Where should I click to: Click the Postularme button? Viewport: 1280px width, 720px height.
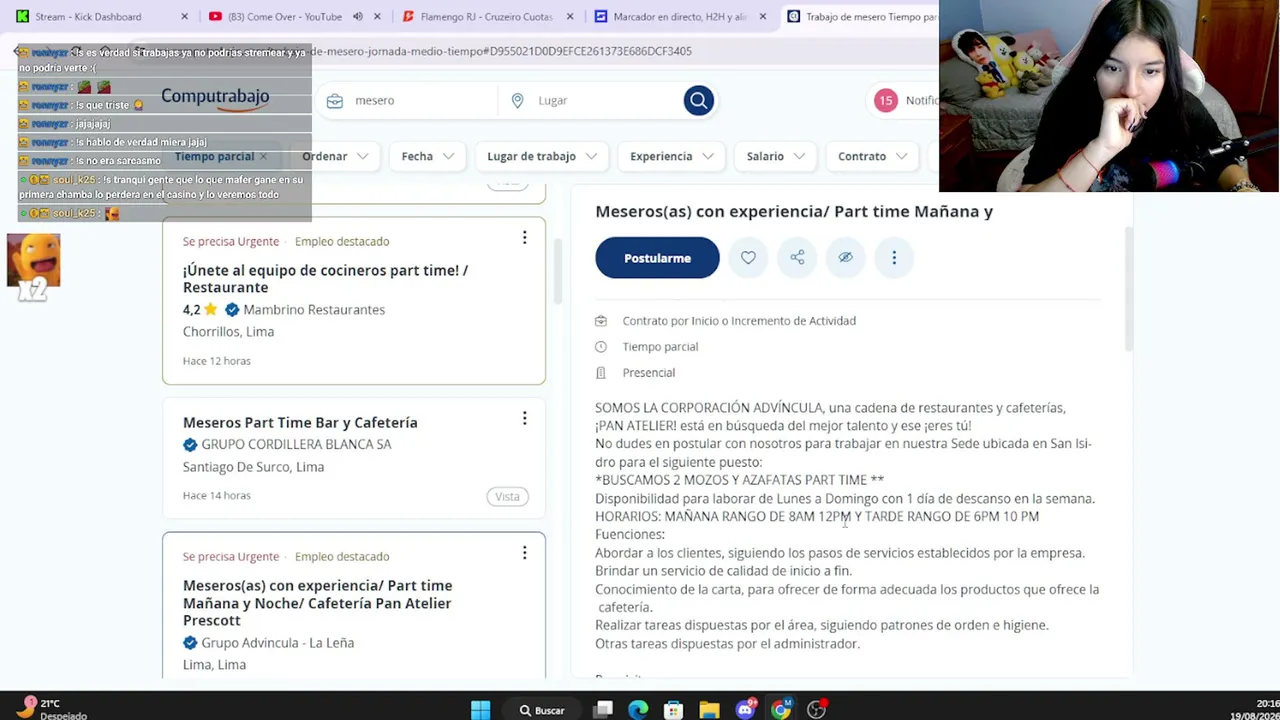click(x=657, y=258)
